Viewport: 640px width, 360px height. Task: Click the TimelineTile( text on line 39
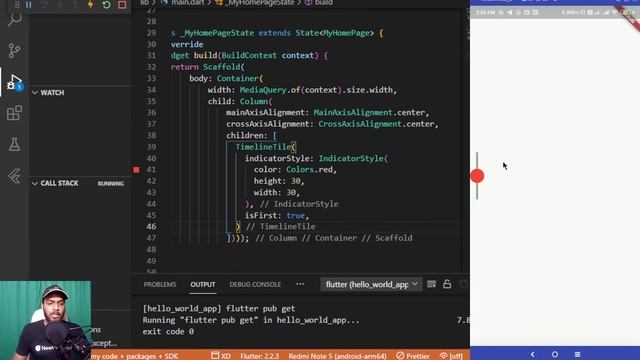(x=266, y=147)
